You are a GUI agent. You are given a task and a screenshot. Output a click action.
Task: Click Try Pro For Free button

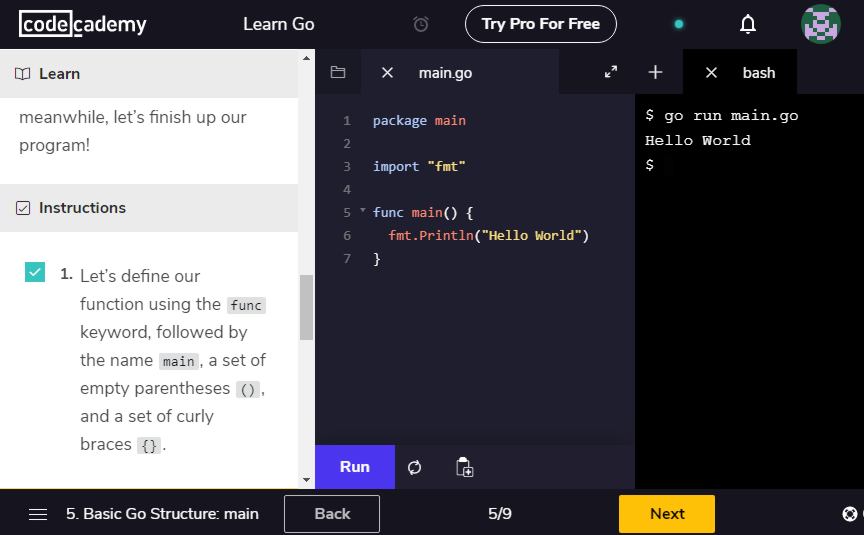coord(541,24)
